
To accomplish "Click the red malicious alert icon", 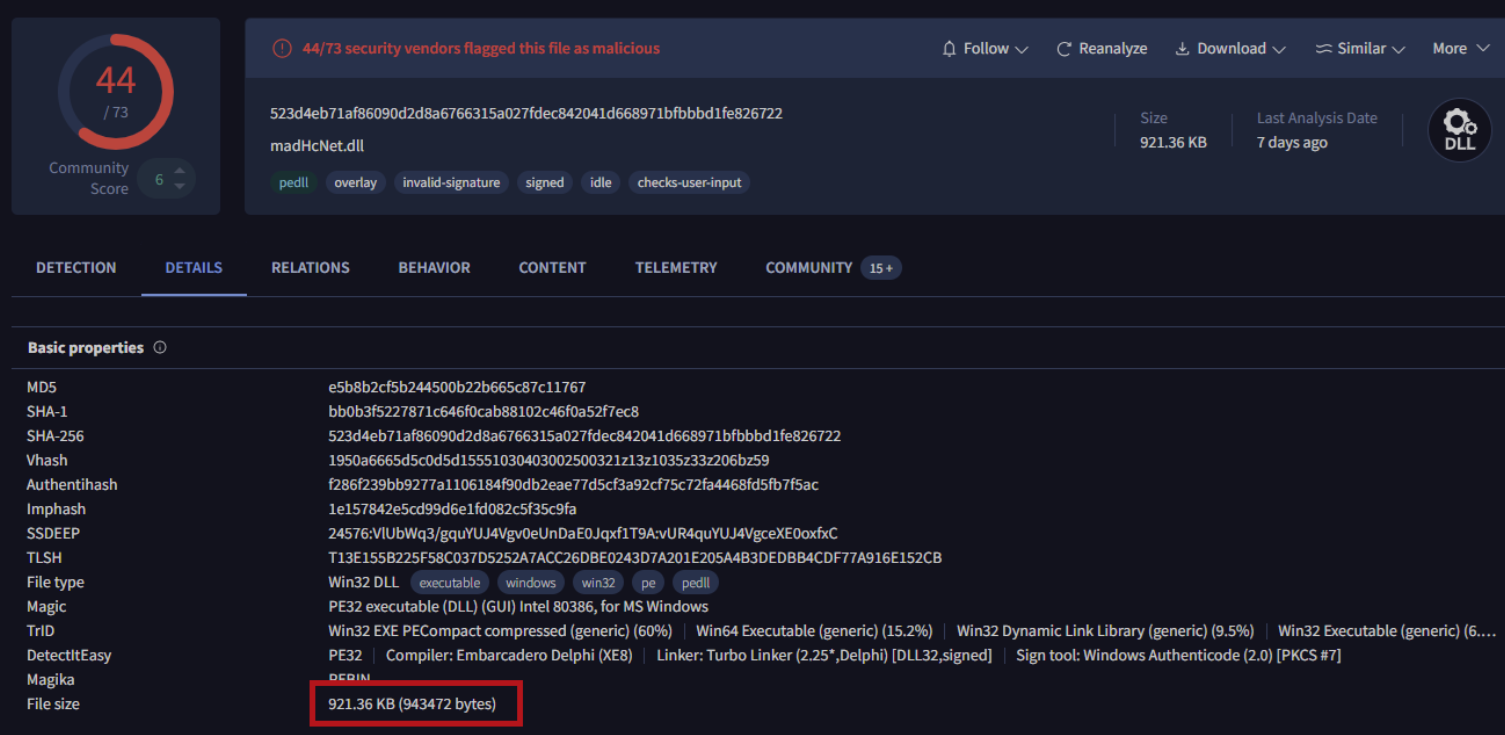I will [282, 48].
